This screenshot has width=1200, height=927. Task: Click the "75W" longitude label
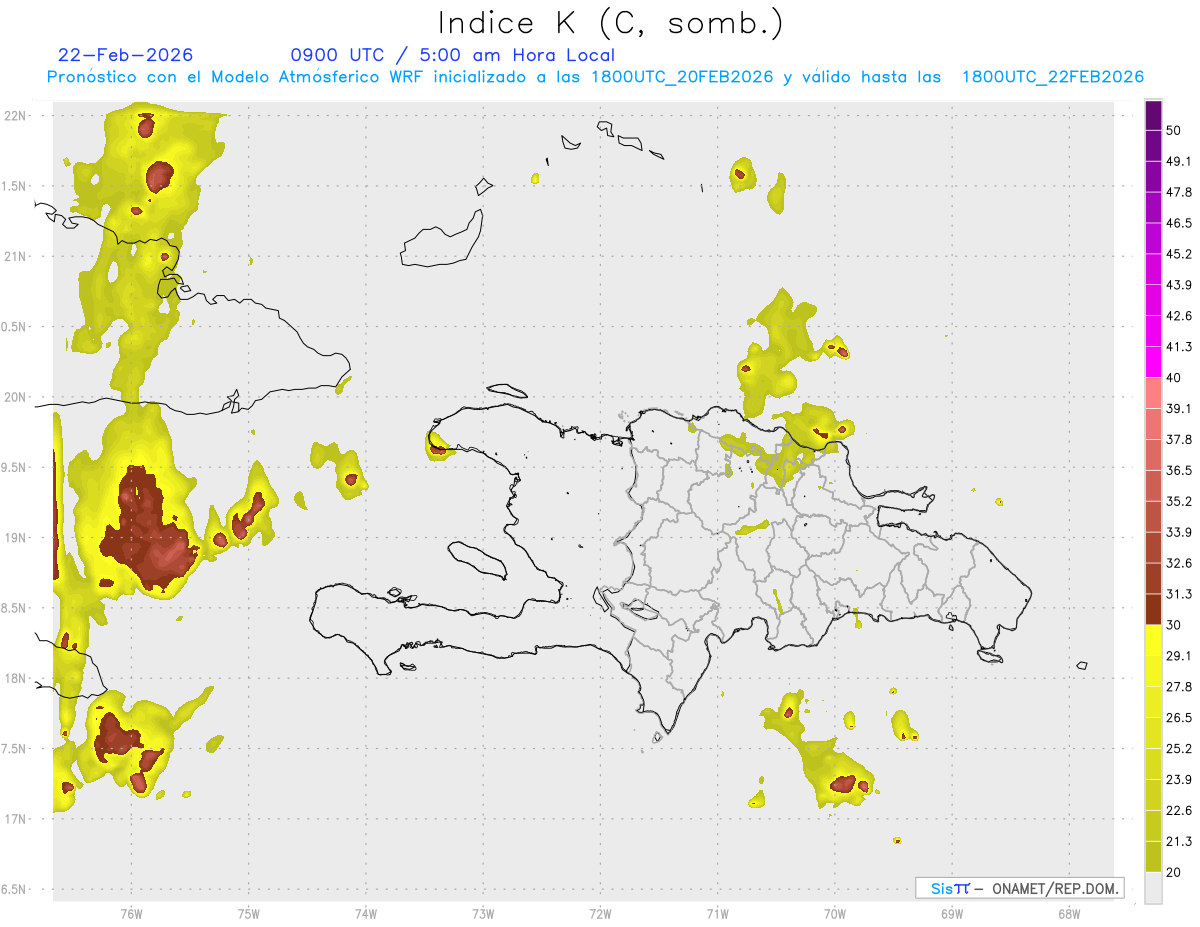249,914
